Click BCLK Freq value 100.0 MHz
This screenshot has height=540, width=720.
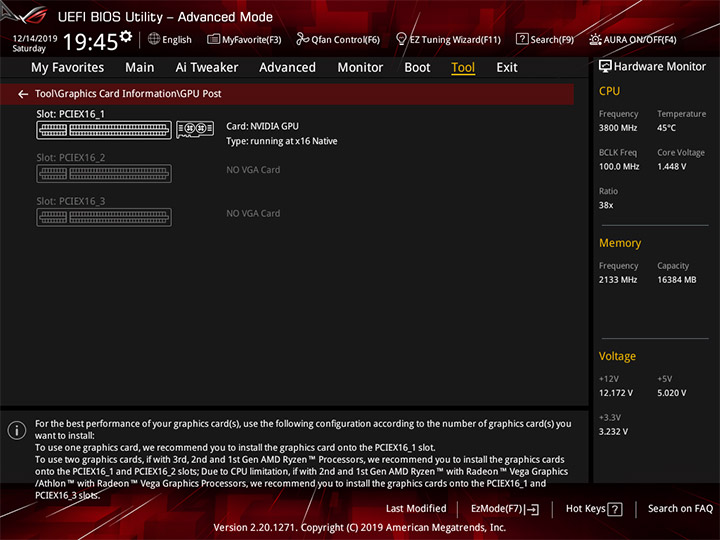[619, 167]
